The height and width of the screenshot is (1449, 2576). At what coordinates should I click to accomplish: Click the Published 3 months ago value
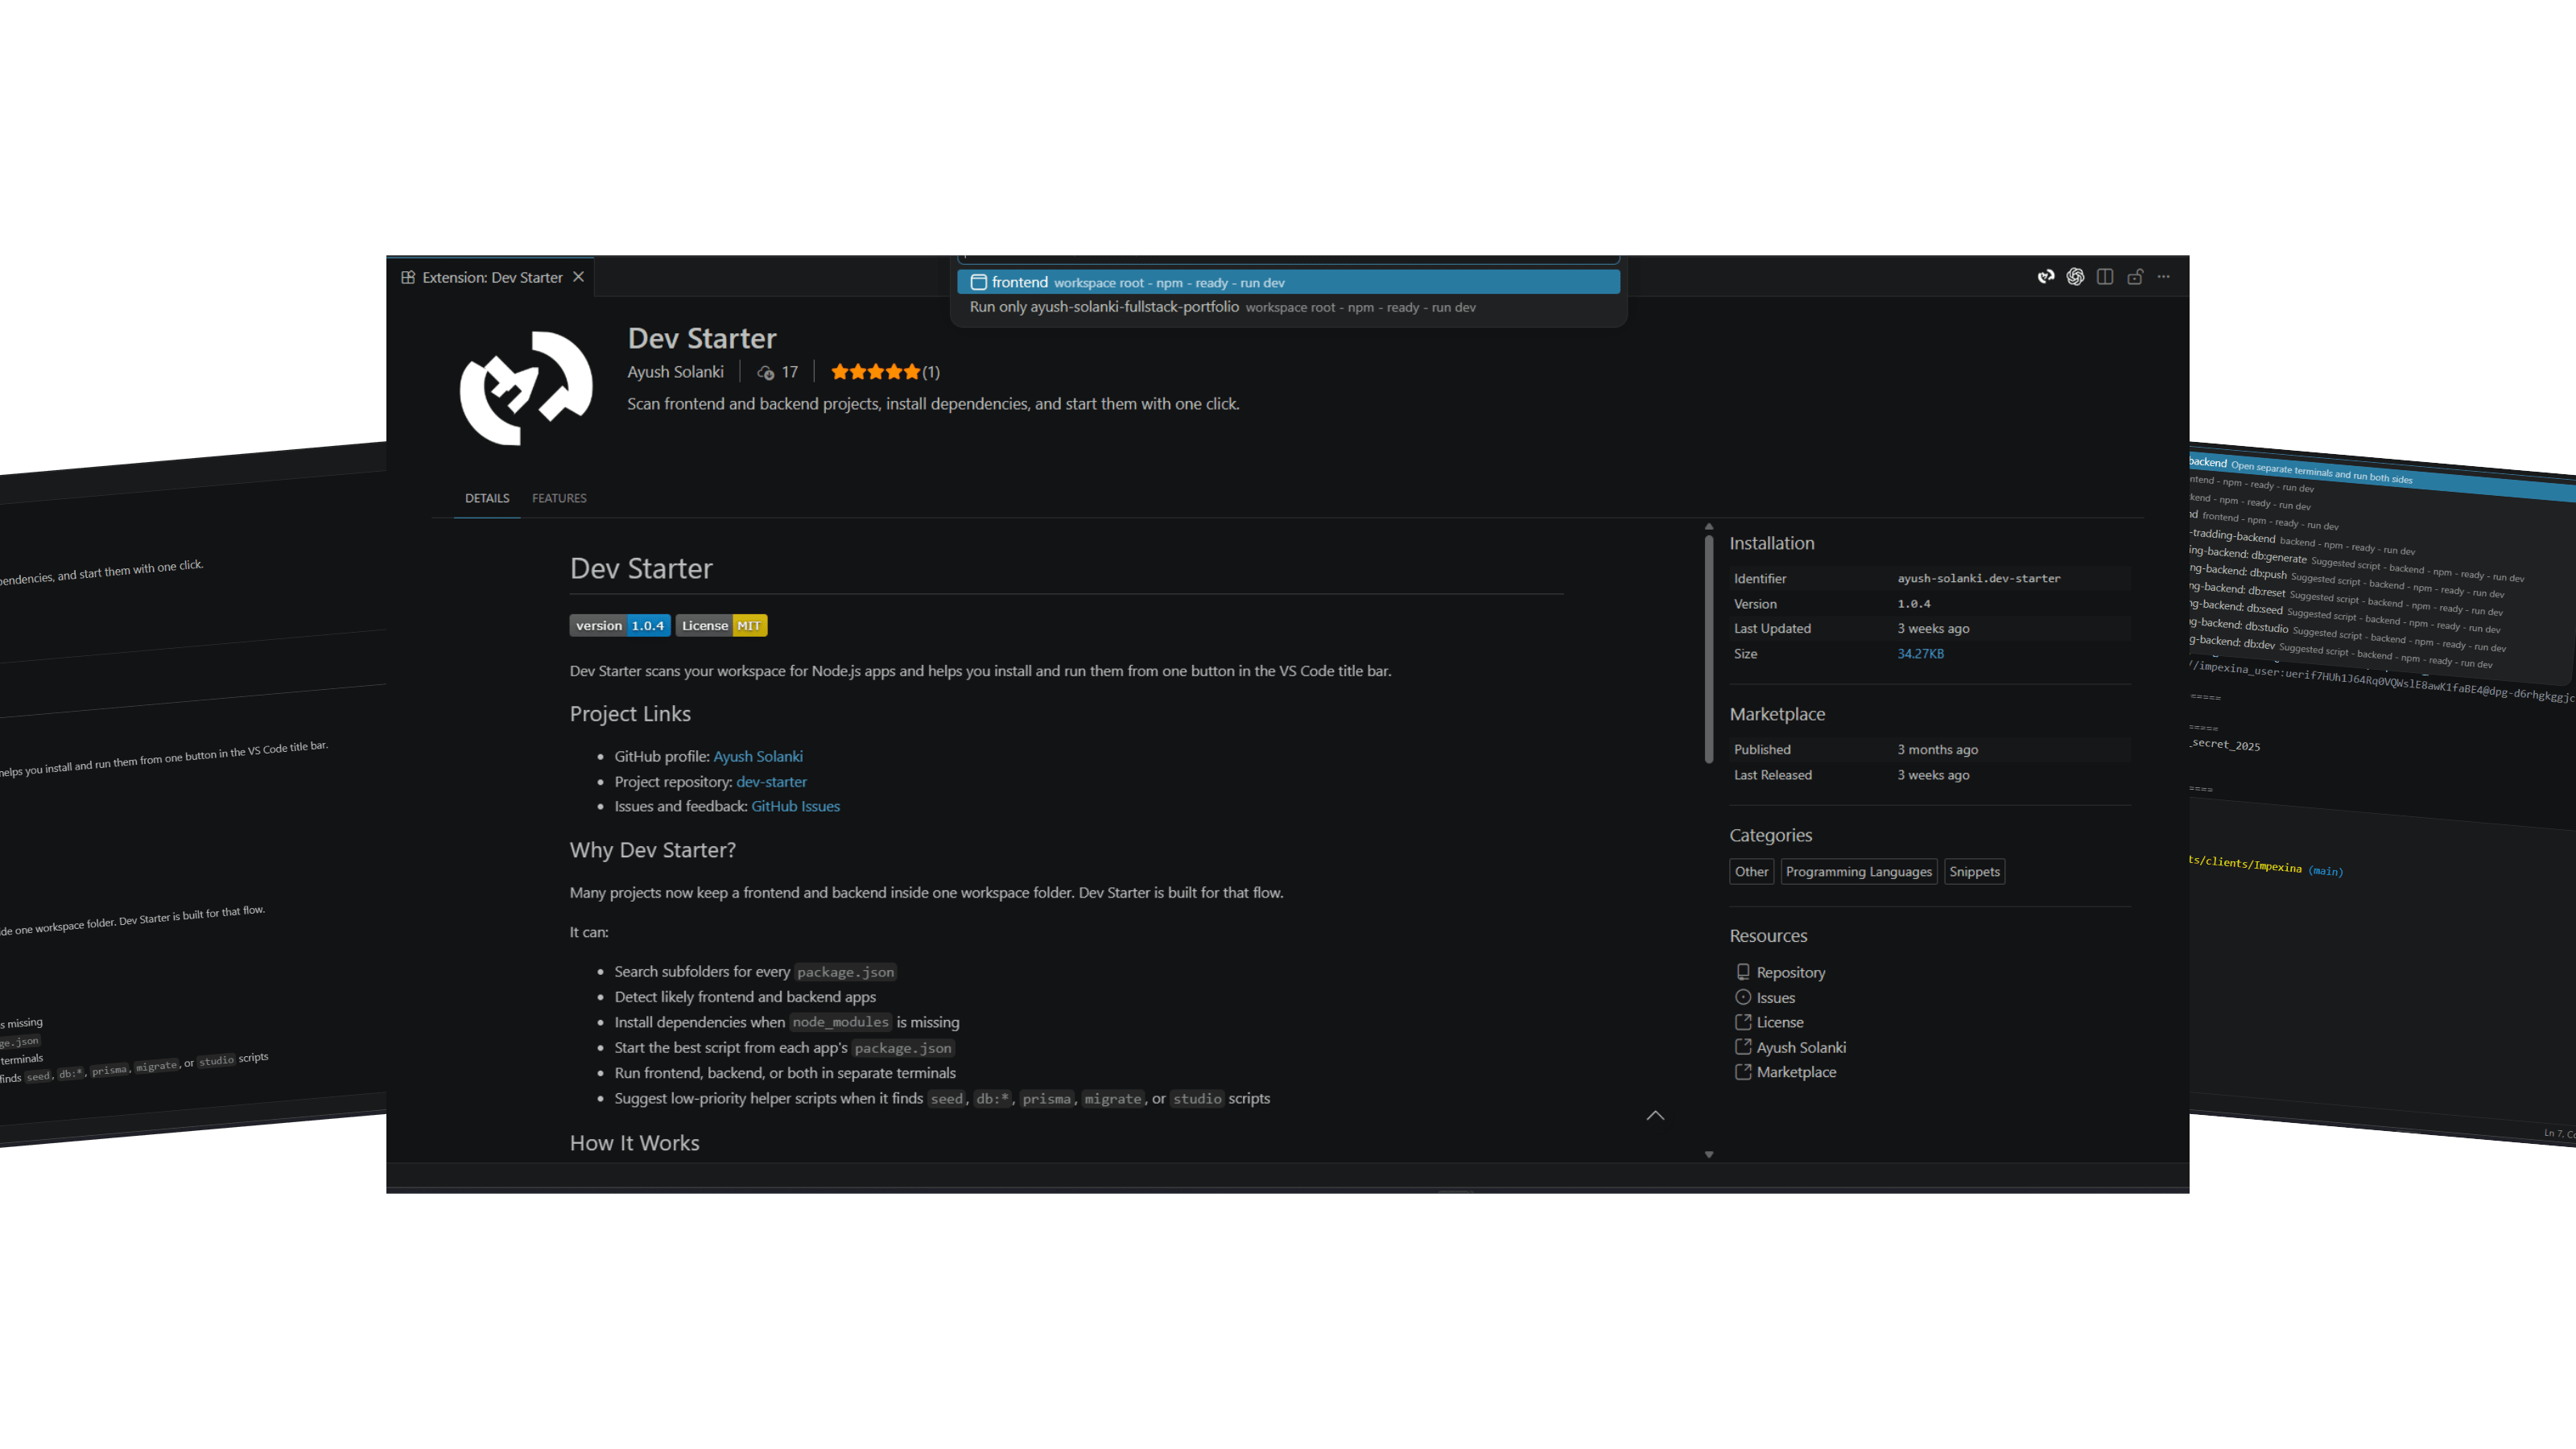coord(1937,750)
